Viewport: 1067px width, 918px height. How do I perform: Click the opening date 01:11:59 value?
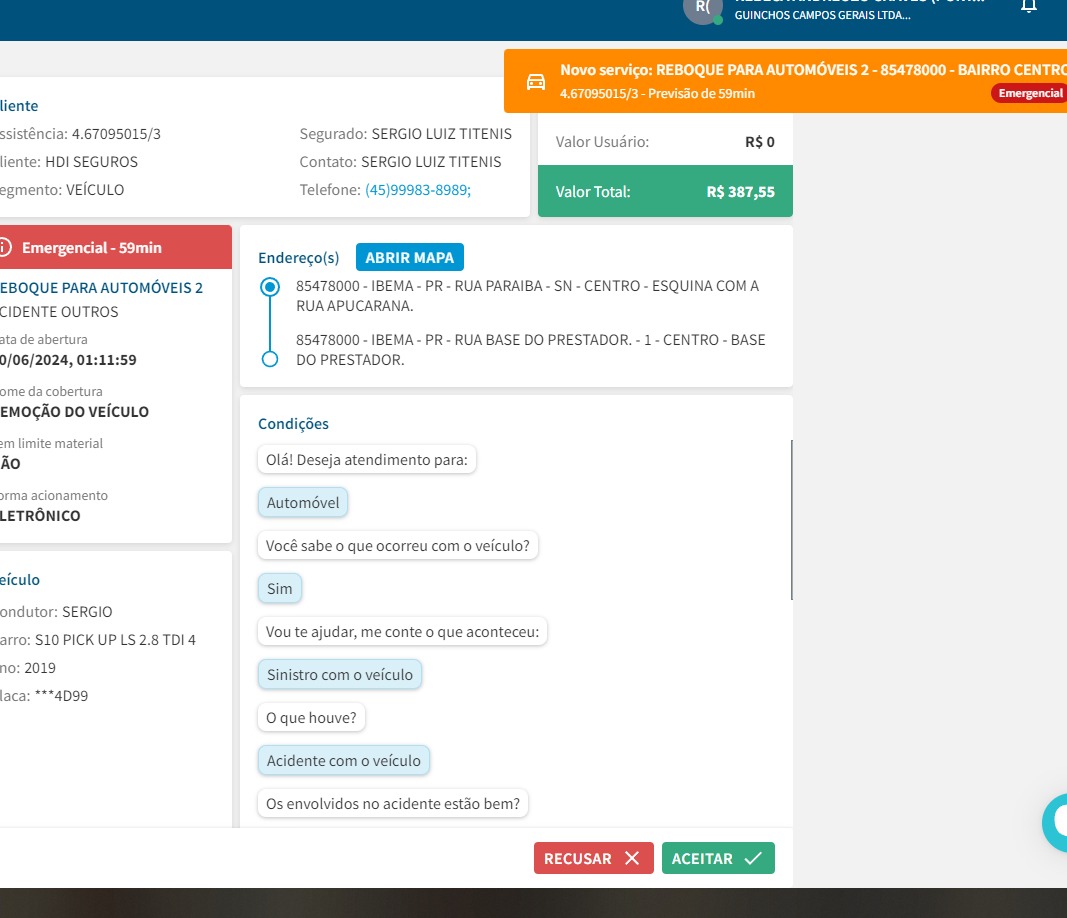point(68,360)
